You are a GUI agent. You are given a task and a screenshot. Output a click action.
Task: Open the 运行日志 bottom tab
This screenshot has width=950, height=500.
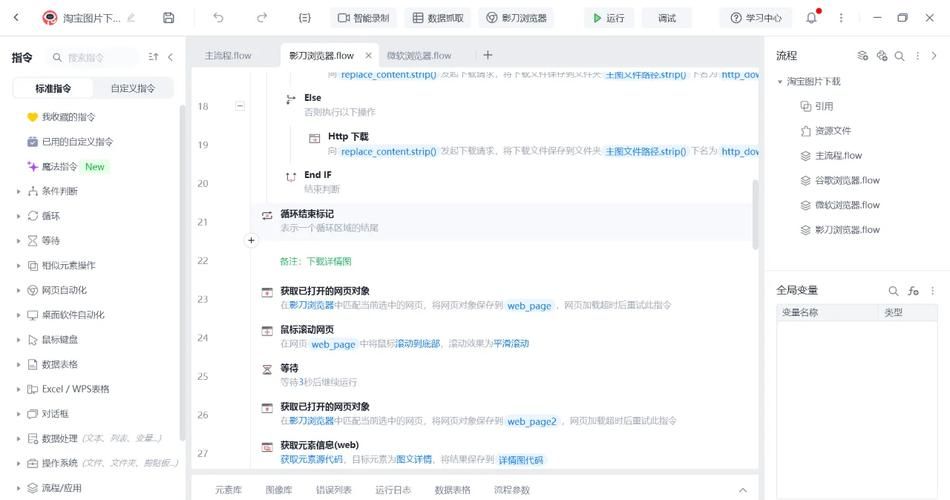point(393,490)
